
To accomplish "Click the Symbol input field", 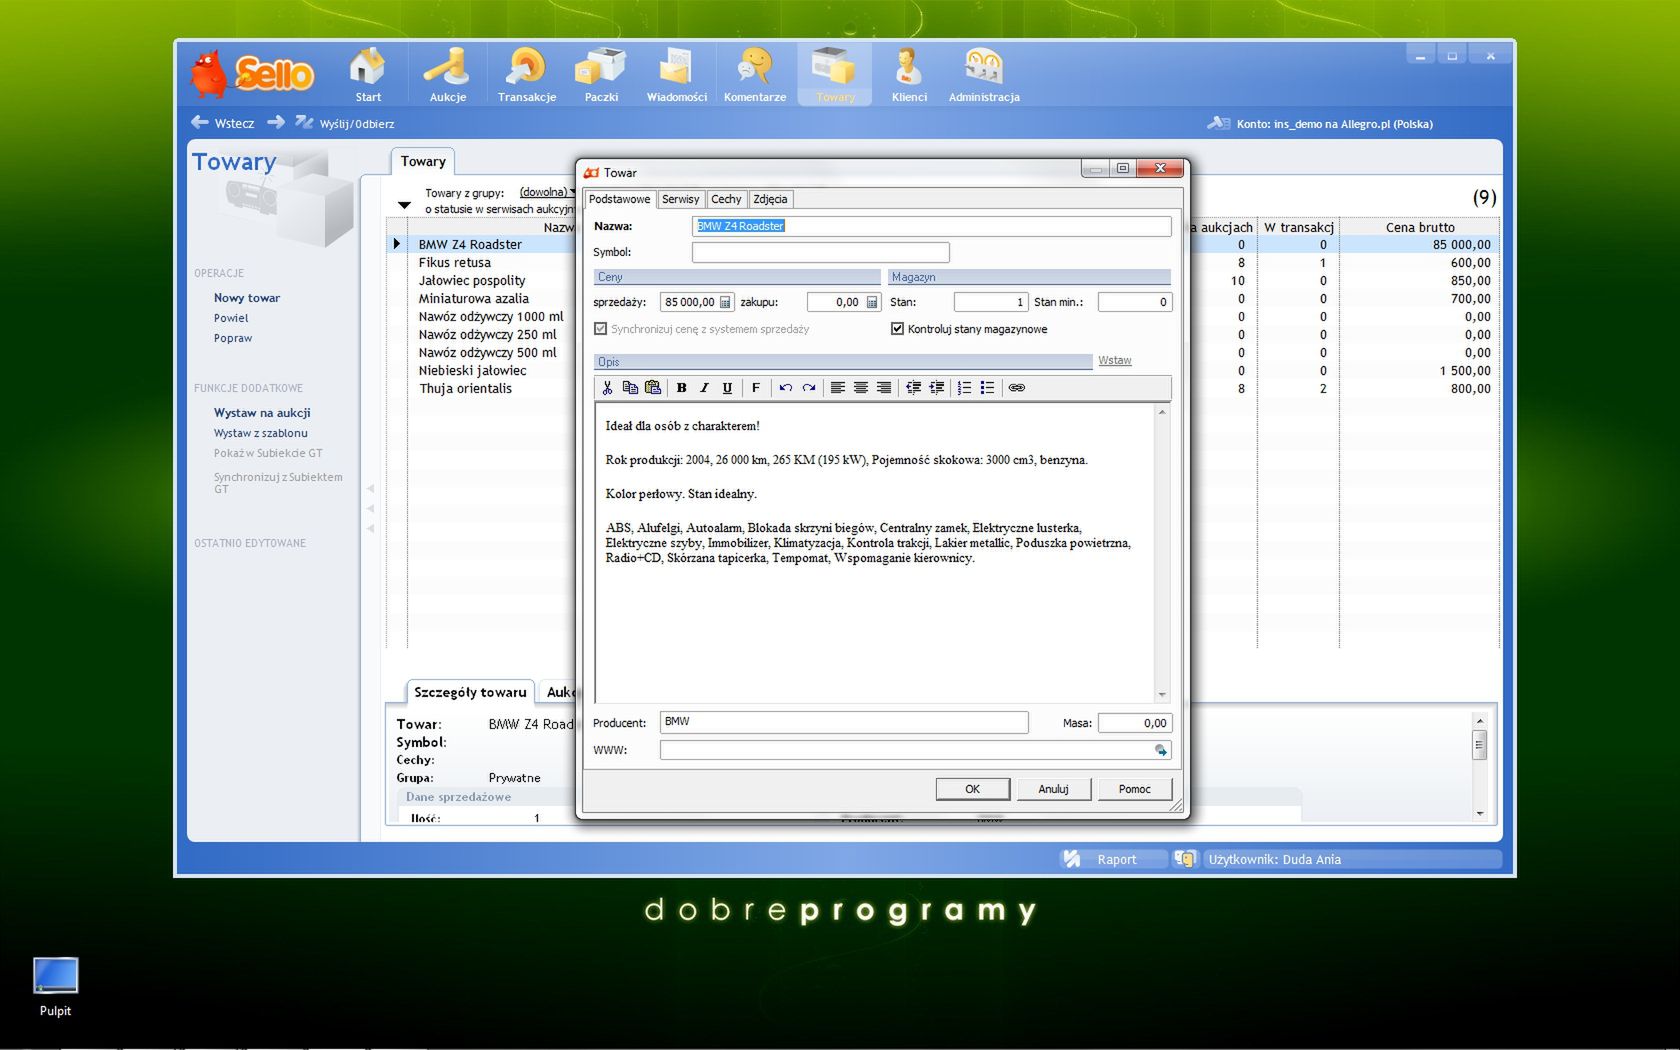I will [x=820, y=252].
